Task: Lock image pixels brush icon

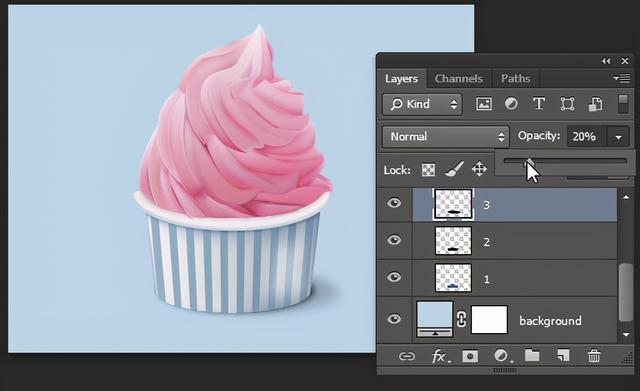Action: (x=454, y=169)
